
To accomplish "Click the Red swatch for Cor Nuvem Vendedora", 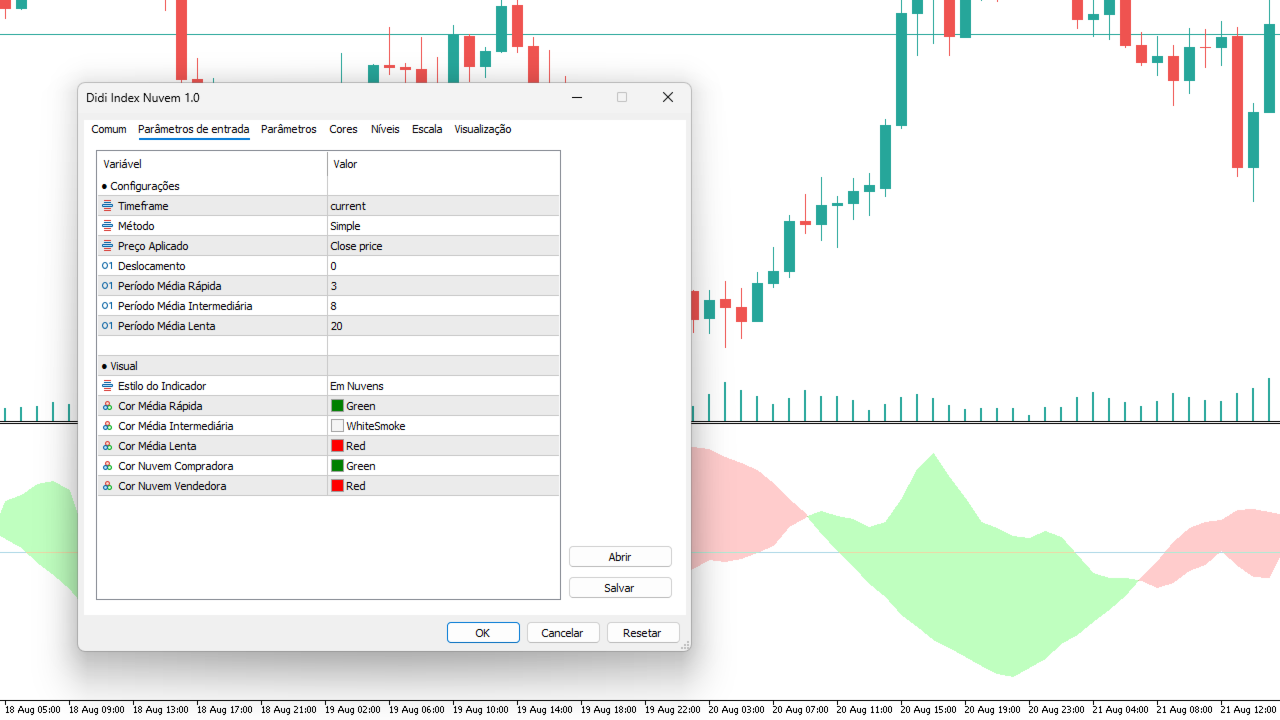I will 338,486.
